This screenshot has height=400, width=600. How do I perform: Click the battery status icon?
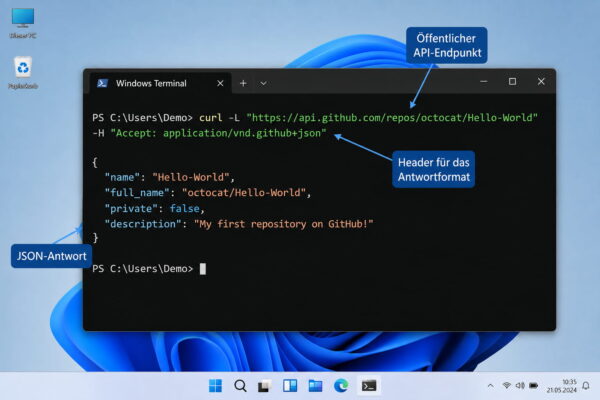coord(533,385)
